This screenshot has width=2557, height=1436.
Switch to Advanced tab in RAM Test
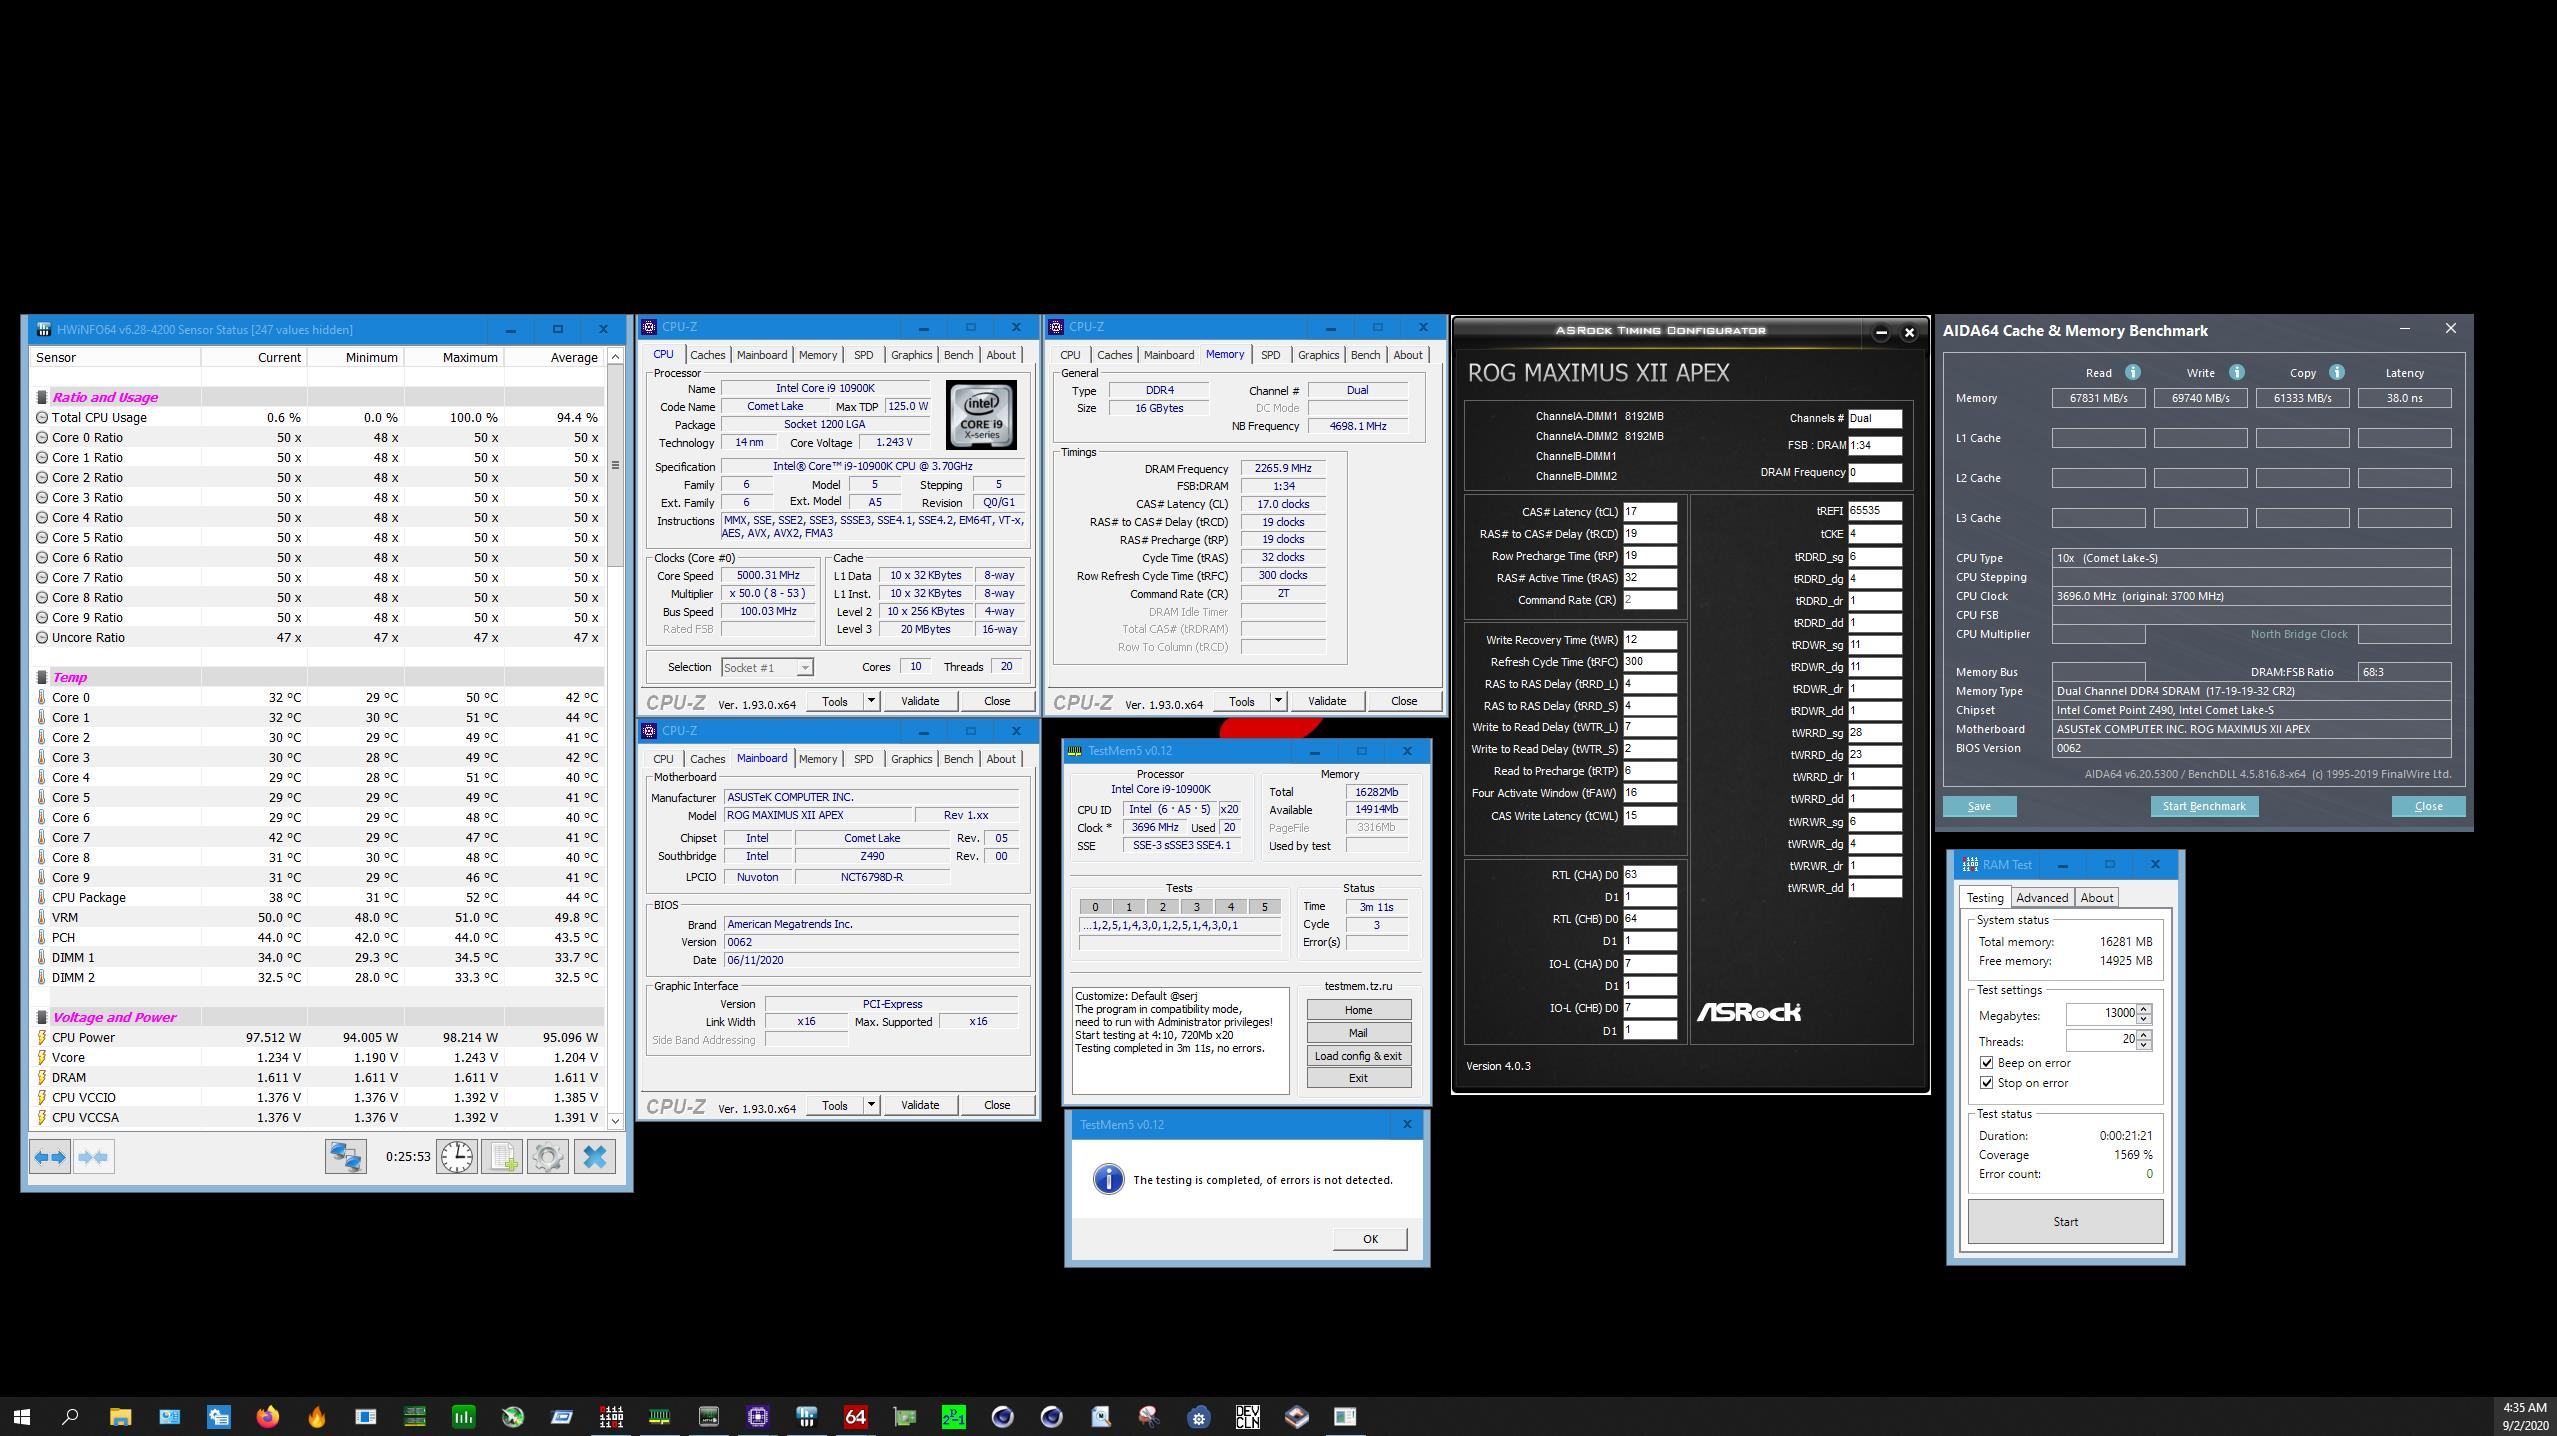click(2041, 898)
